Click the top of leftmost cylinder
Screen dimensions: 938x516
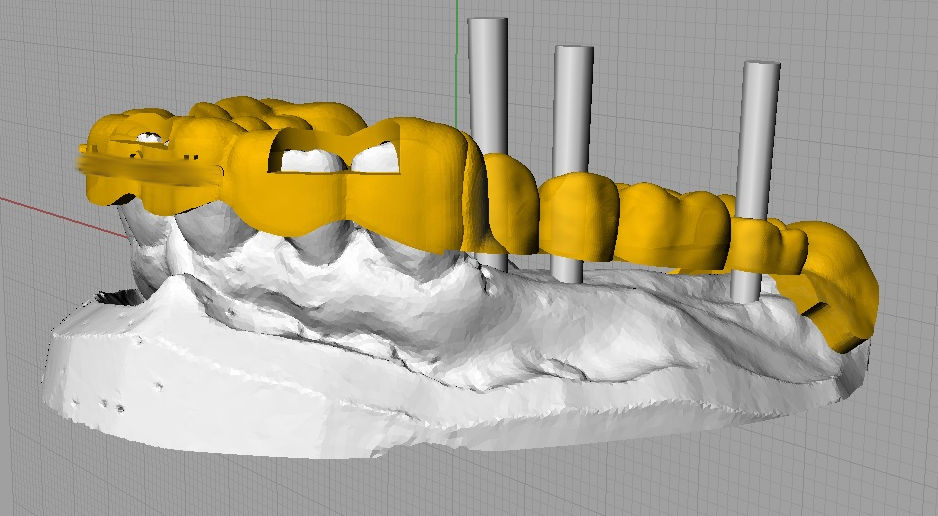488,23
